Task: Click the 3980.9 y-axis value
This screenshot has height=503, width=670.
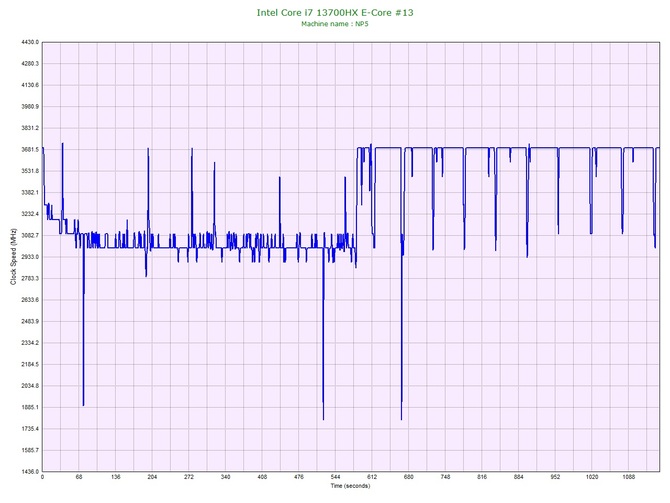Action: [x=30, y=106]
